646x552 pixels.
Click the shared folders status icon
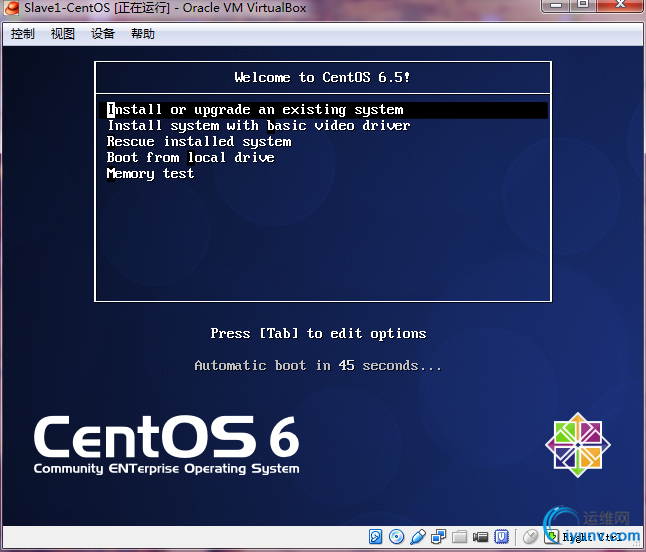459,536
